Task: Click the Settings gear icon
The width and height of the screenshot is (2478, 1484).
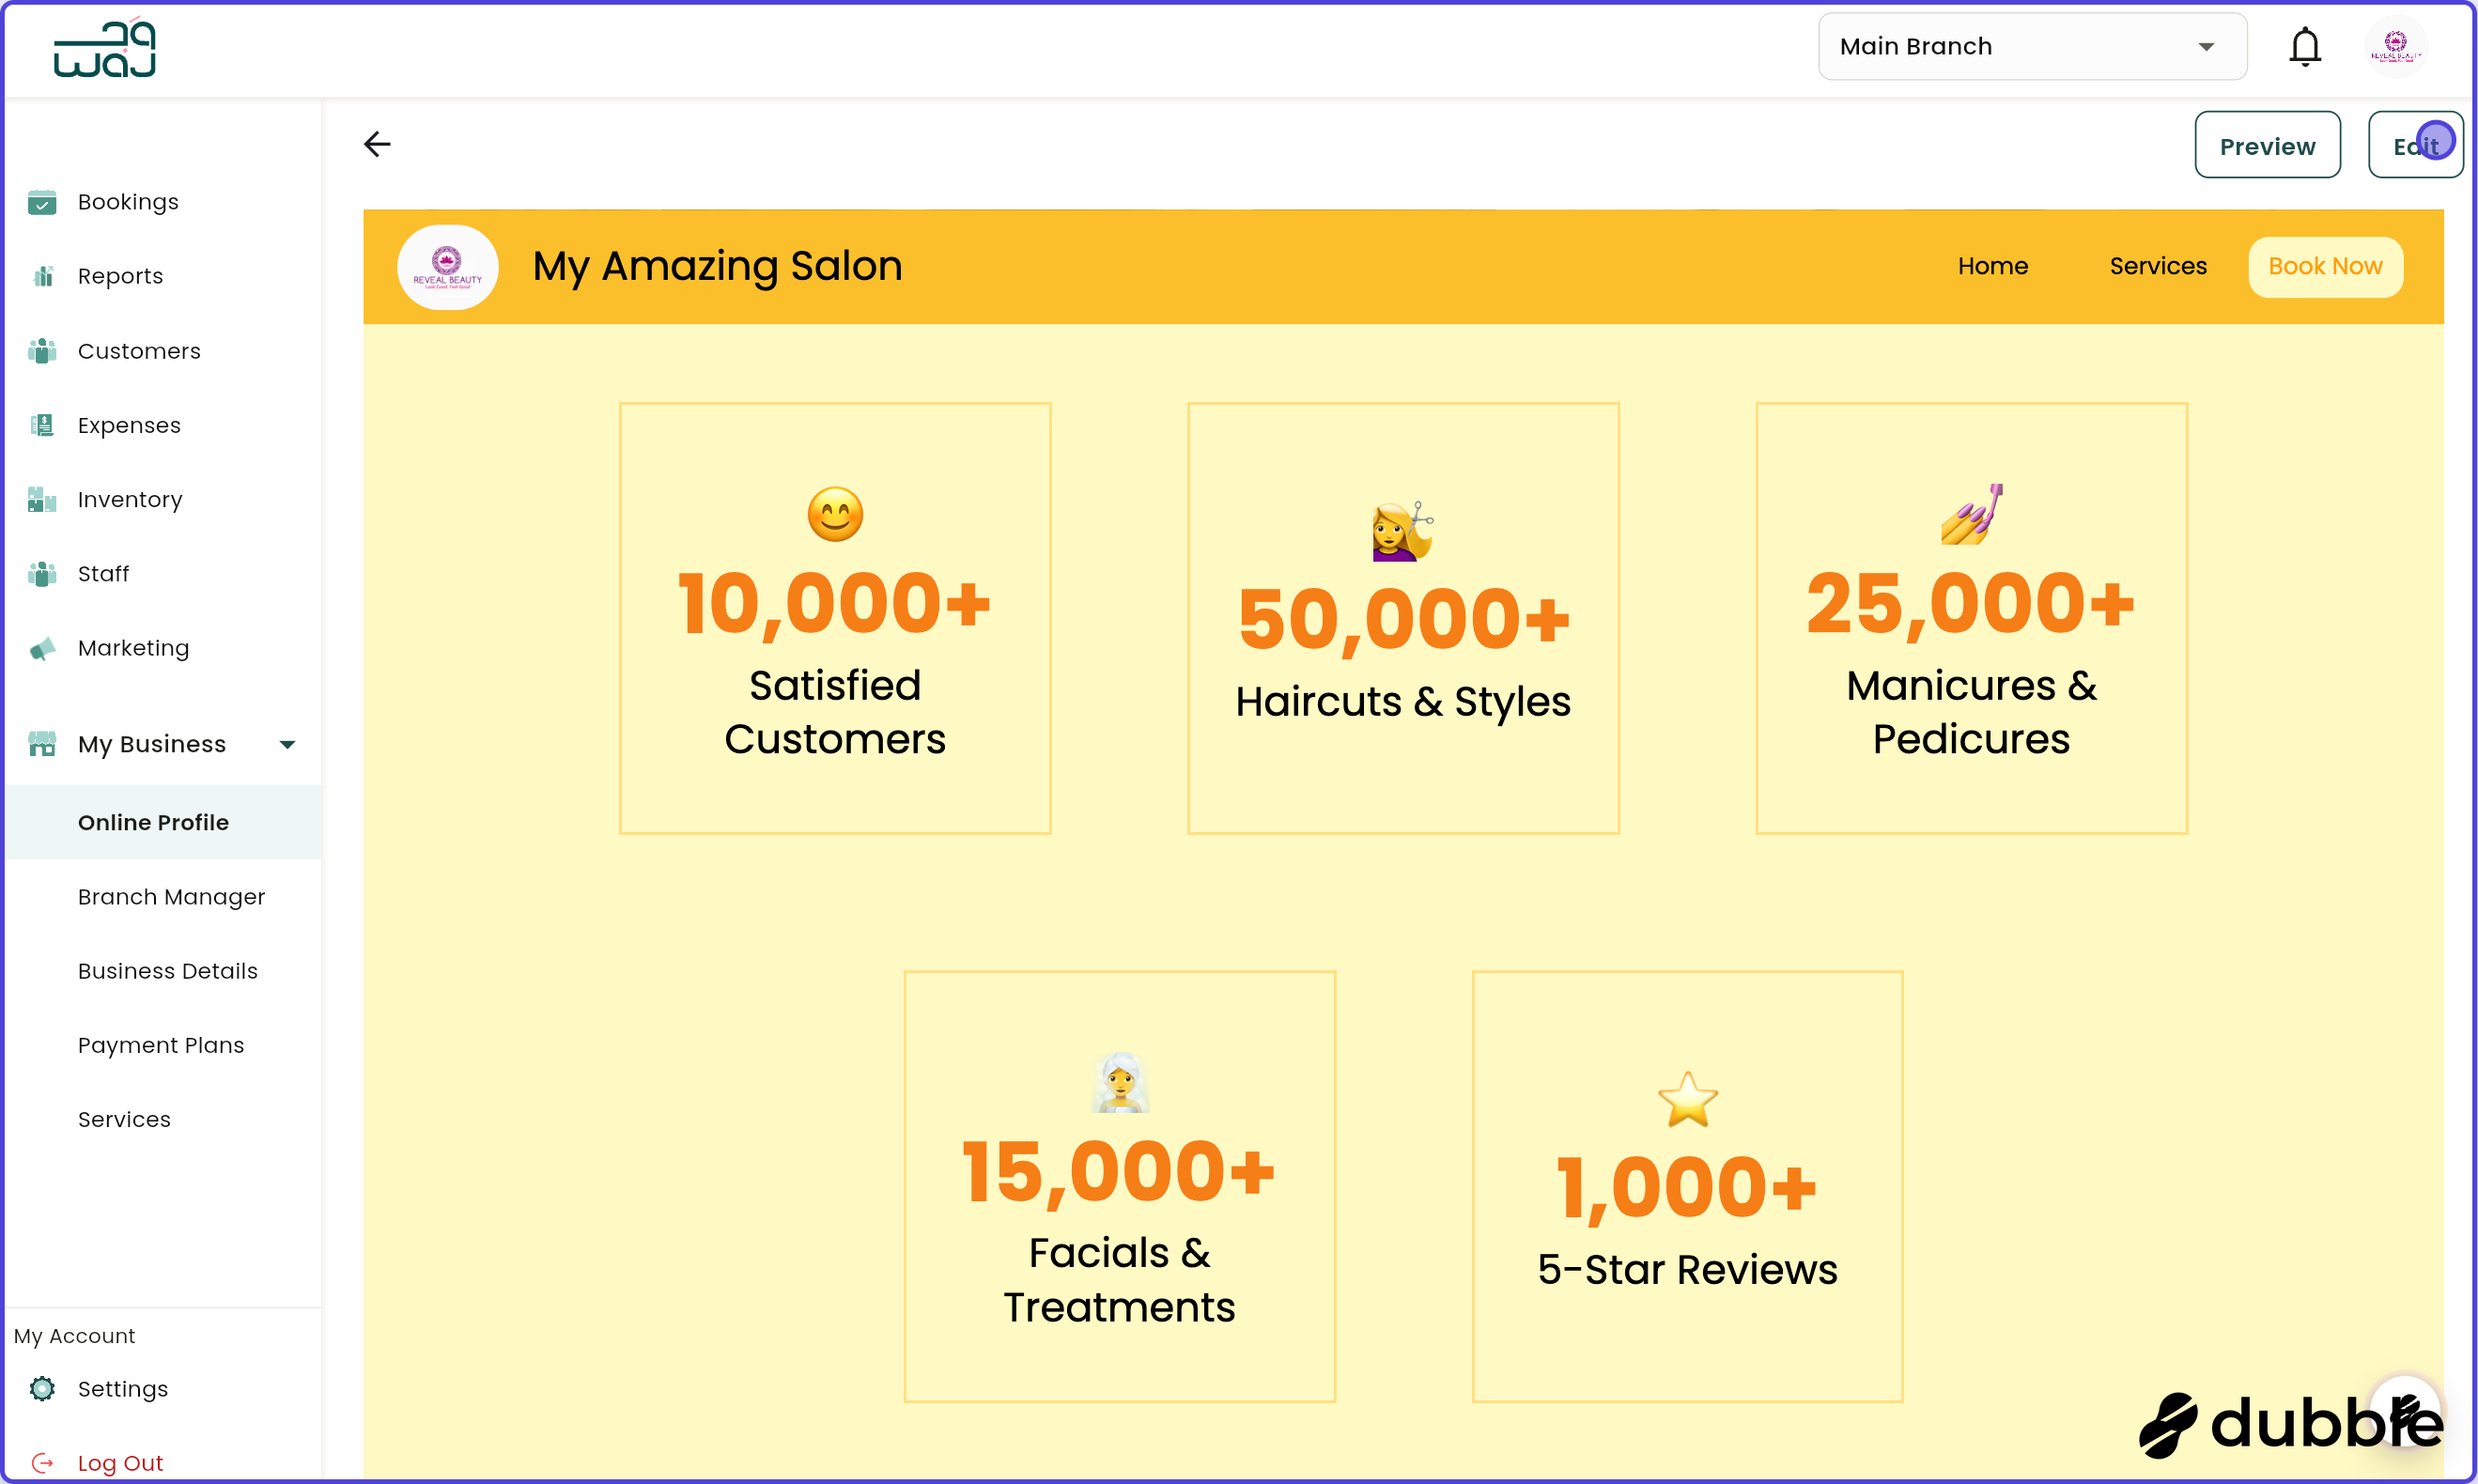Action: pyautogui.click(x=42, y=1389)
